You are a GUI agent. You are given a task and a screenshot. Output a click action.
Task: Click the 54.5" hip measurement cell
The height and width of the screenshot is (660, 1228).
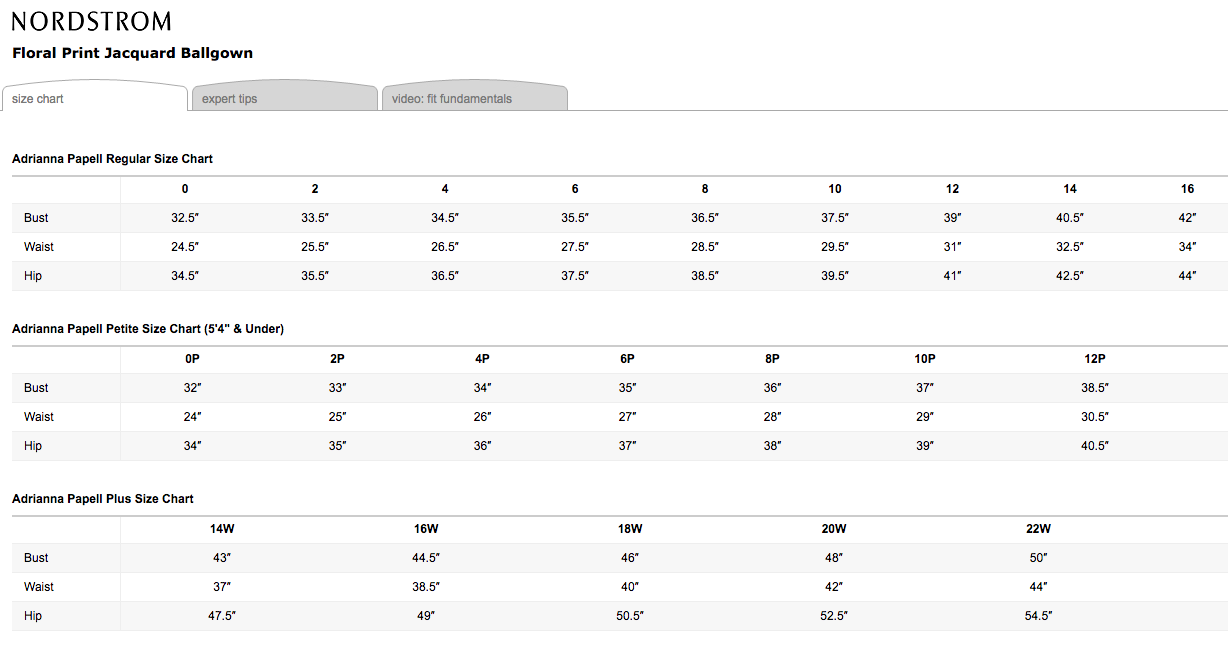(x=1038, y=616)
